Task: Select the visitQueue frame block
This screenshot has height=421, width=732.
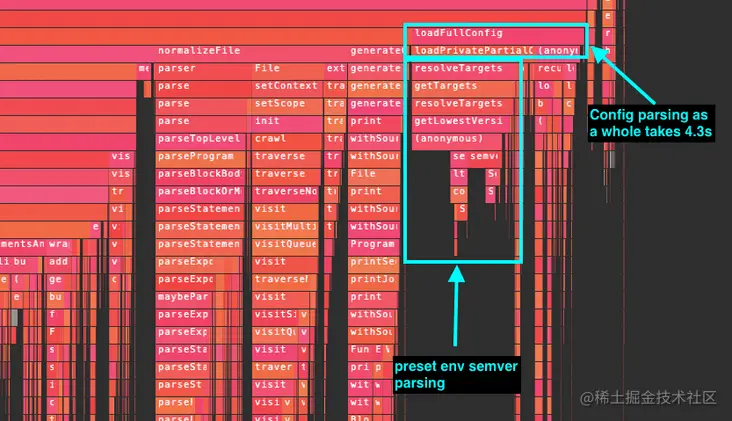Action: (x=286, y=244)
